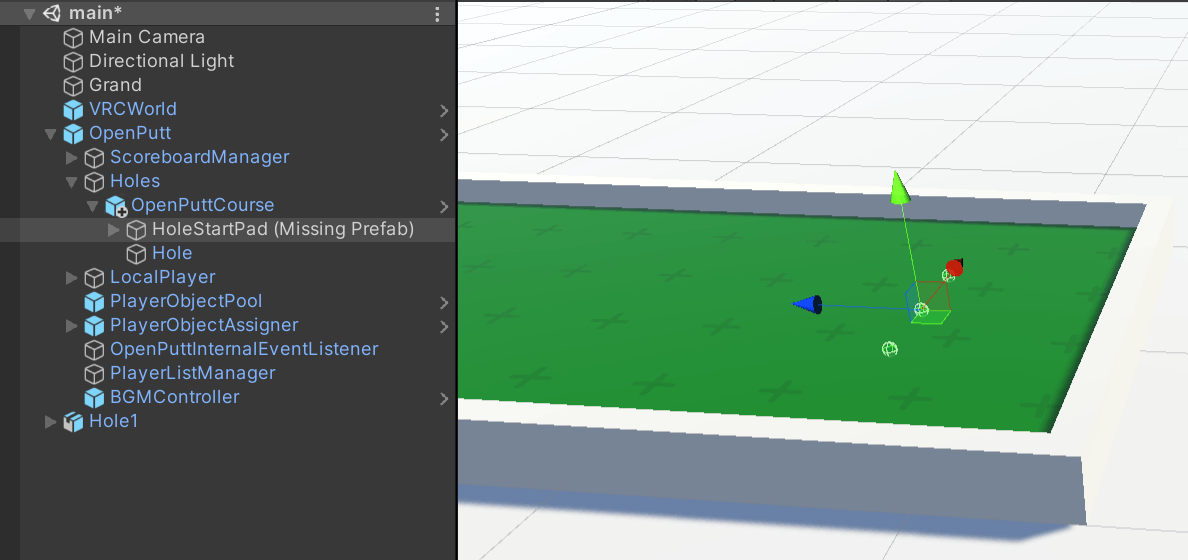
Task: Open OpenPutt prefab via its right chevron
Action: click(x=444, y=135)
